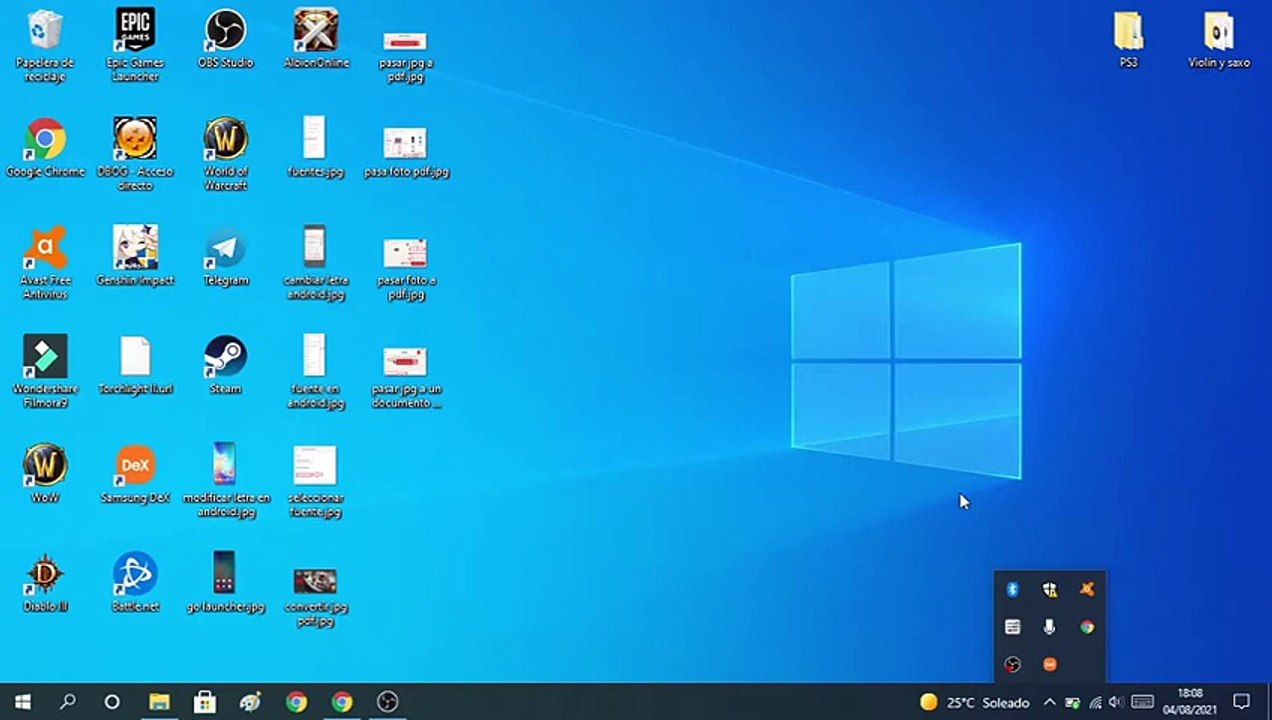The image size is (1272, 720).
Task: Select the Diablo III desktop shortcut
Action: (45, 583)
